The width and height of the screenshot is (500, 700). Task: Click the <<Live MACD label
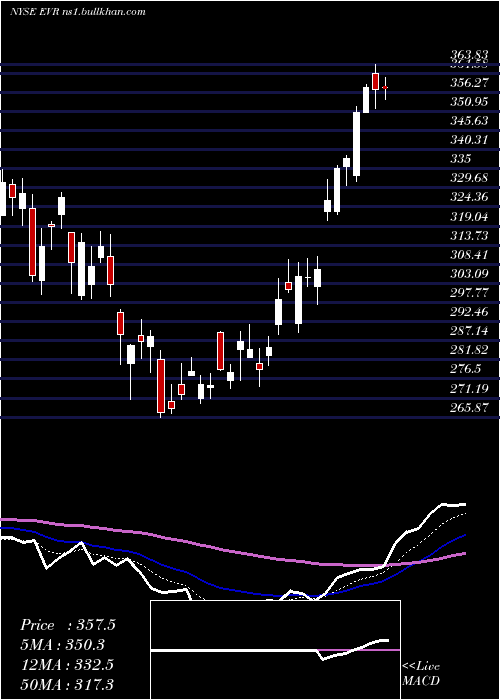(421, 674)
